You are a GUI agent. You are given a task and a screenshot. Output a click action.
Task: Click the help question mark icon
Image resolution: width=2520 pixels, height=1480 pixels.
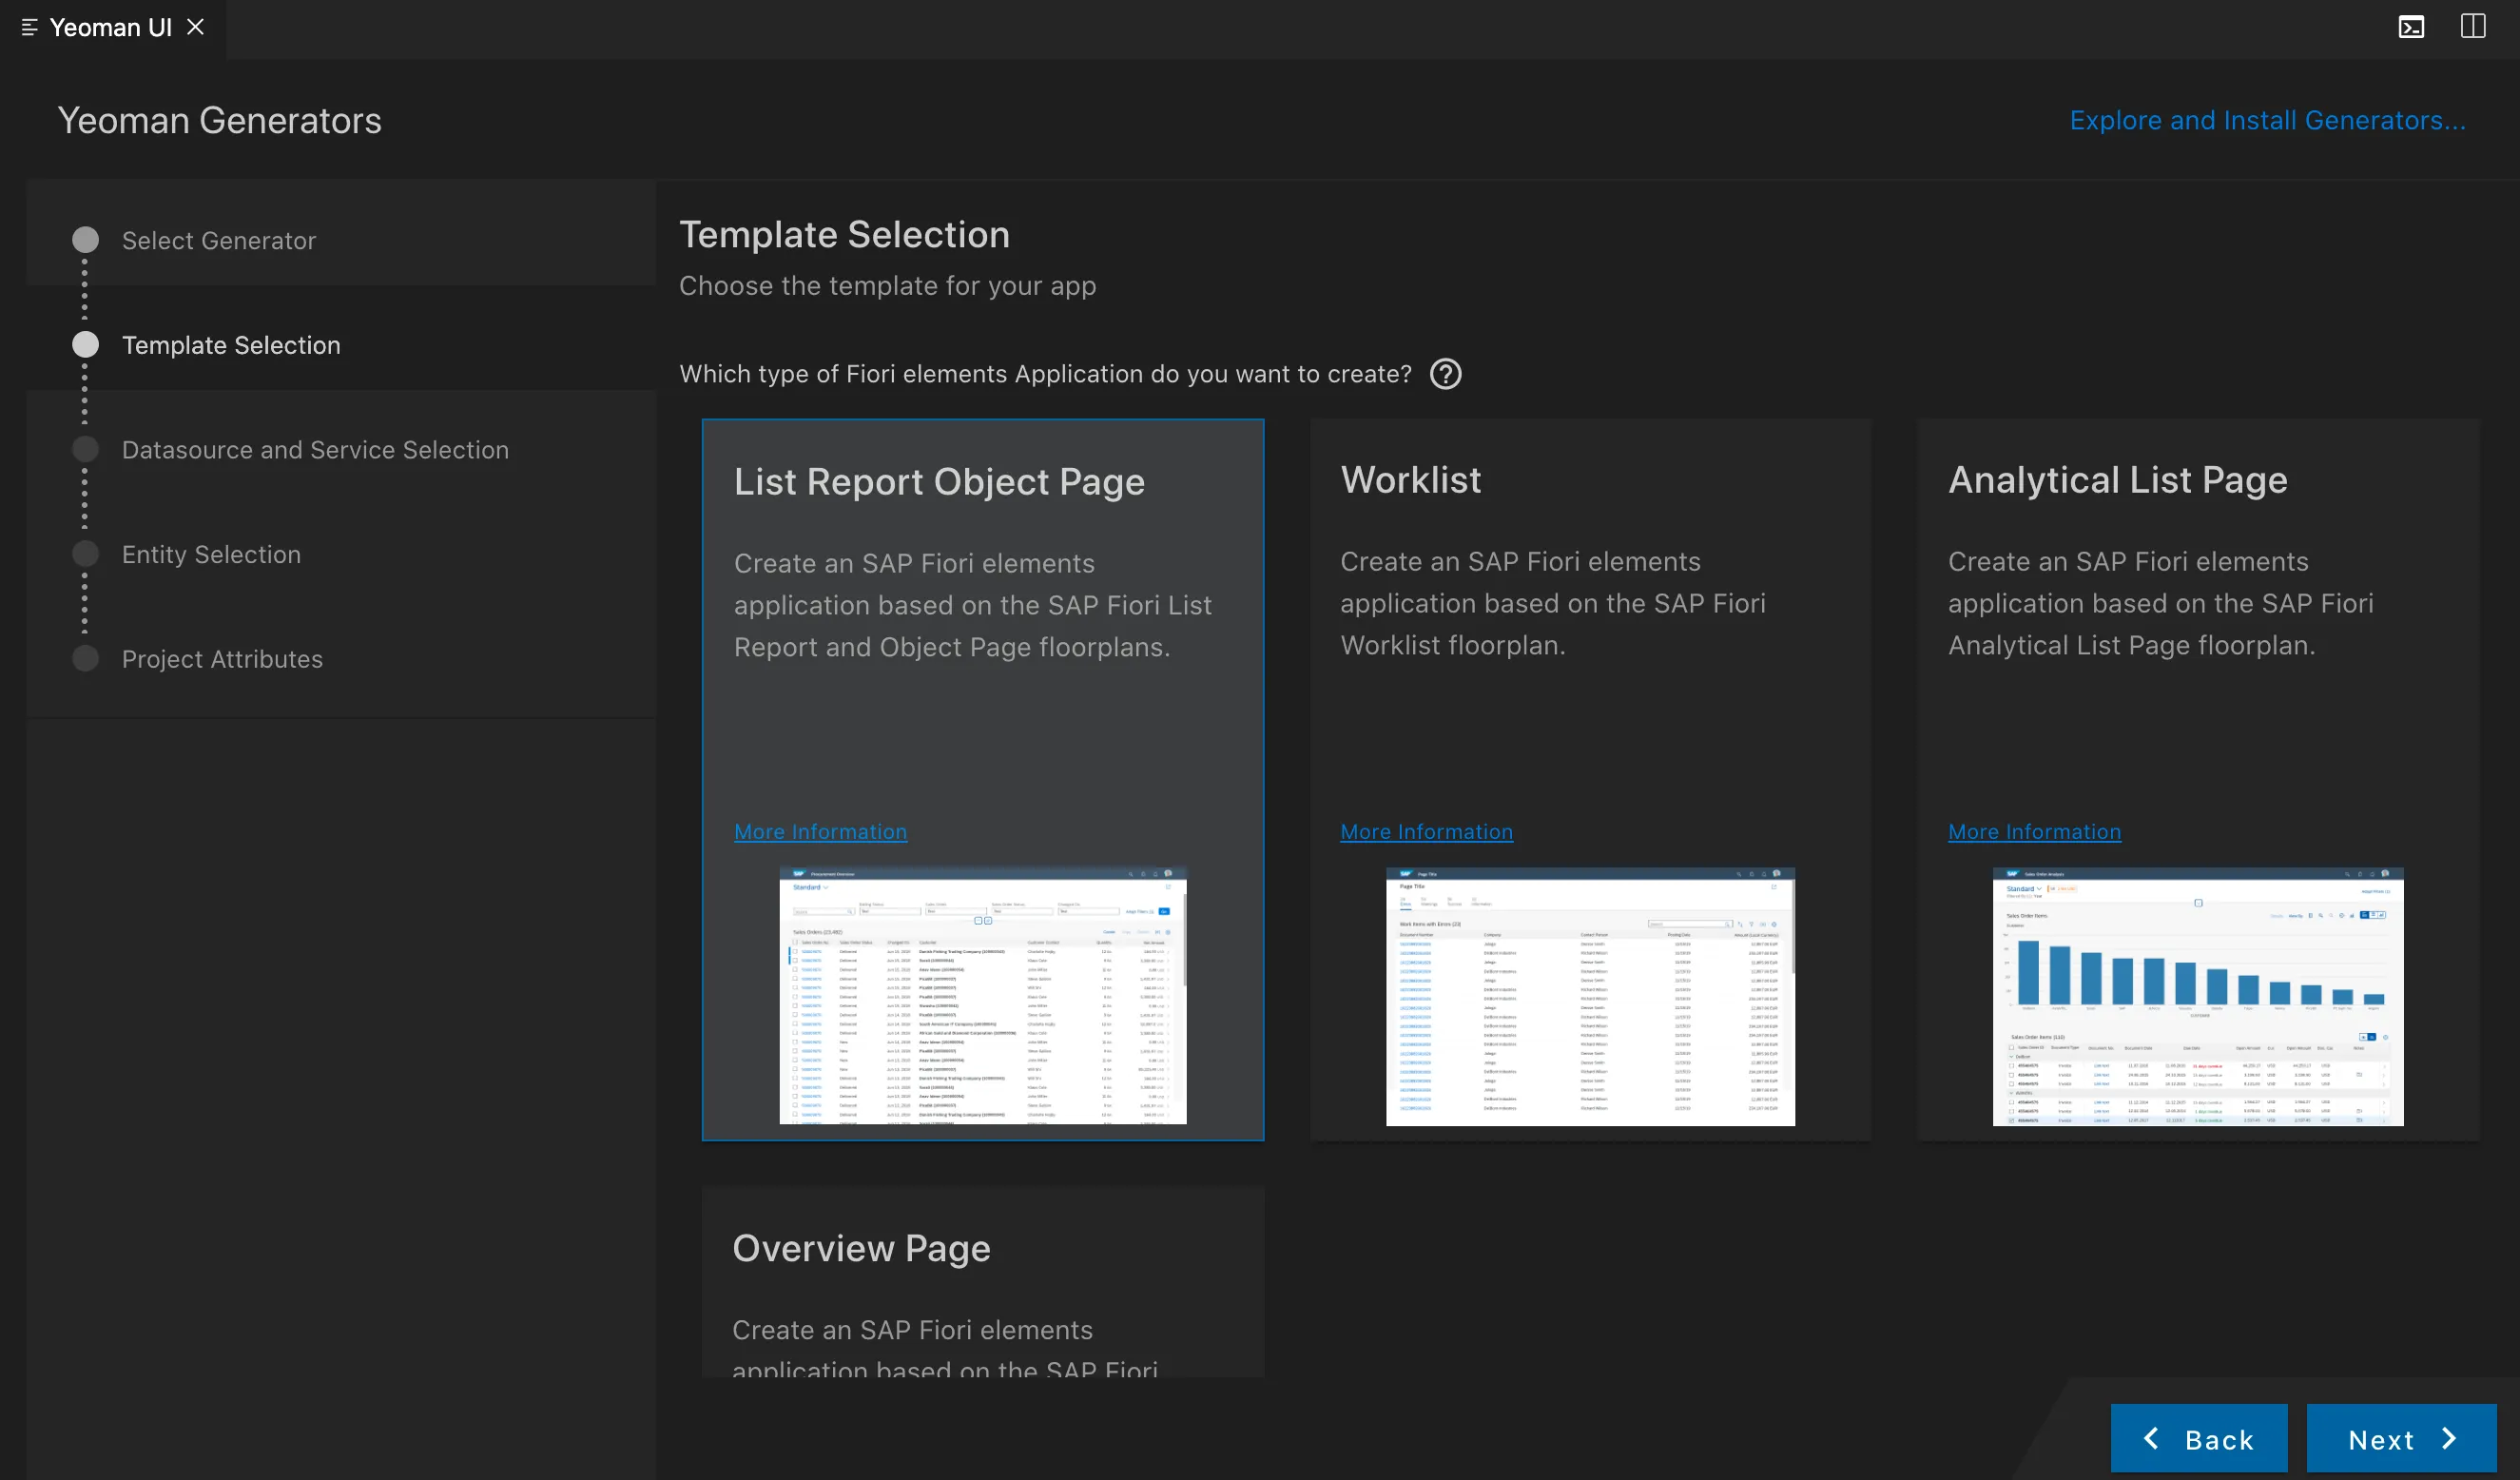click(1445, 374)
